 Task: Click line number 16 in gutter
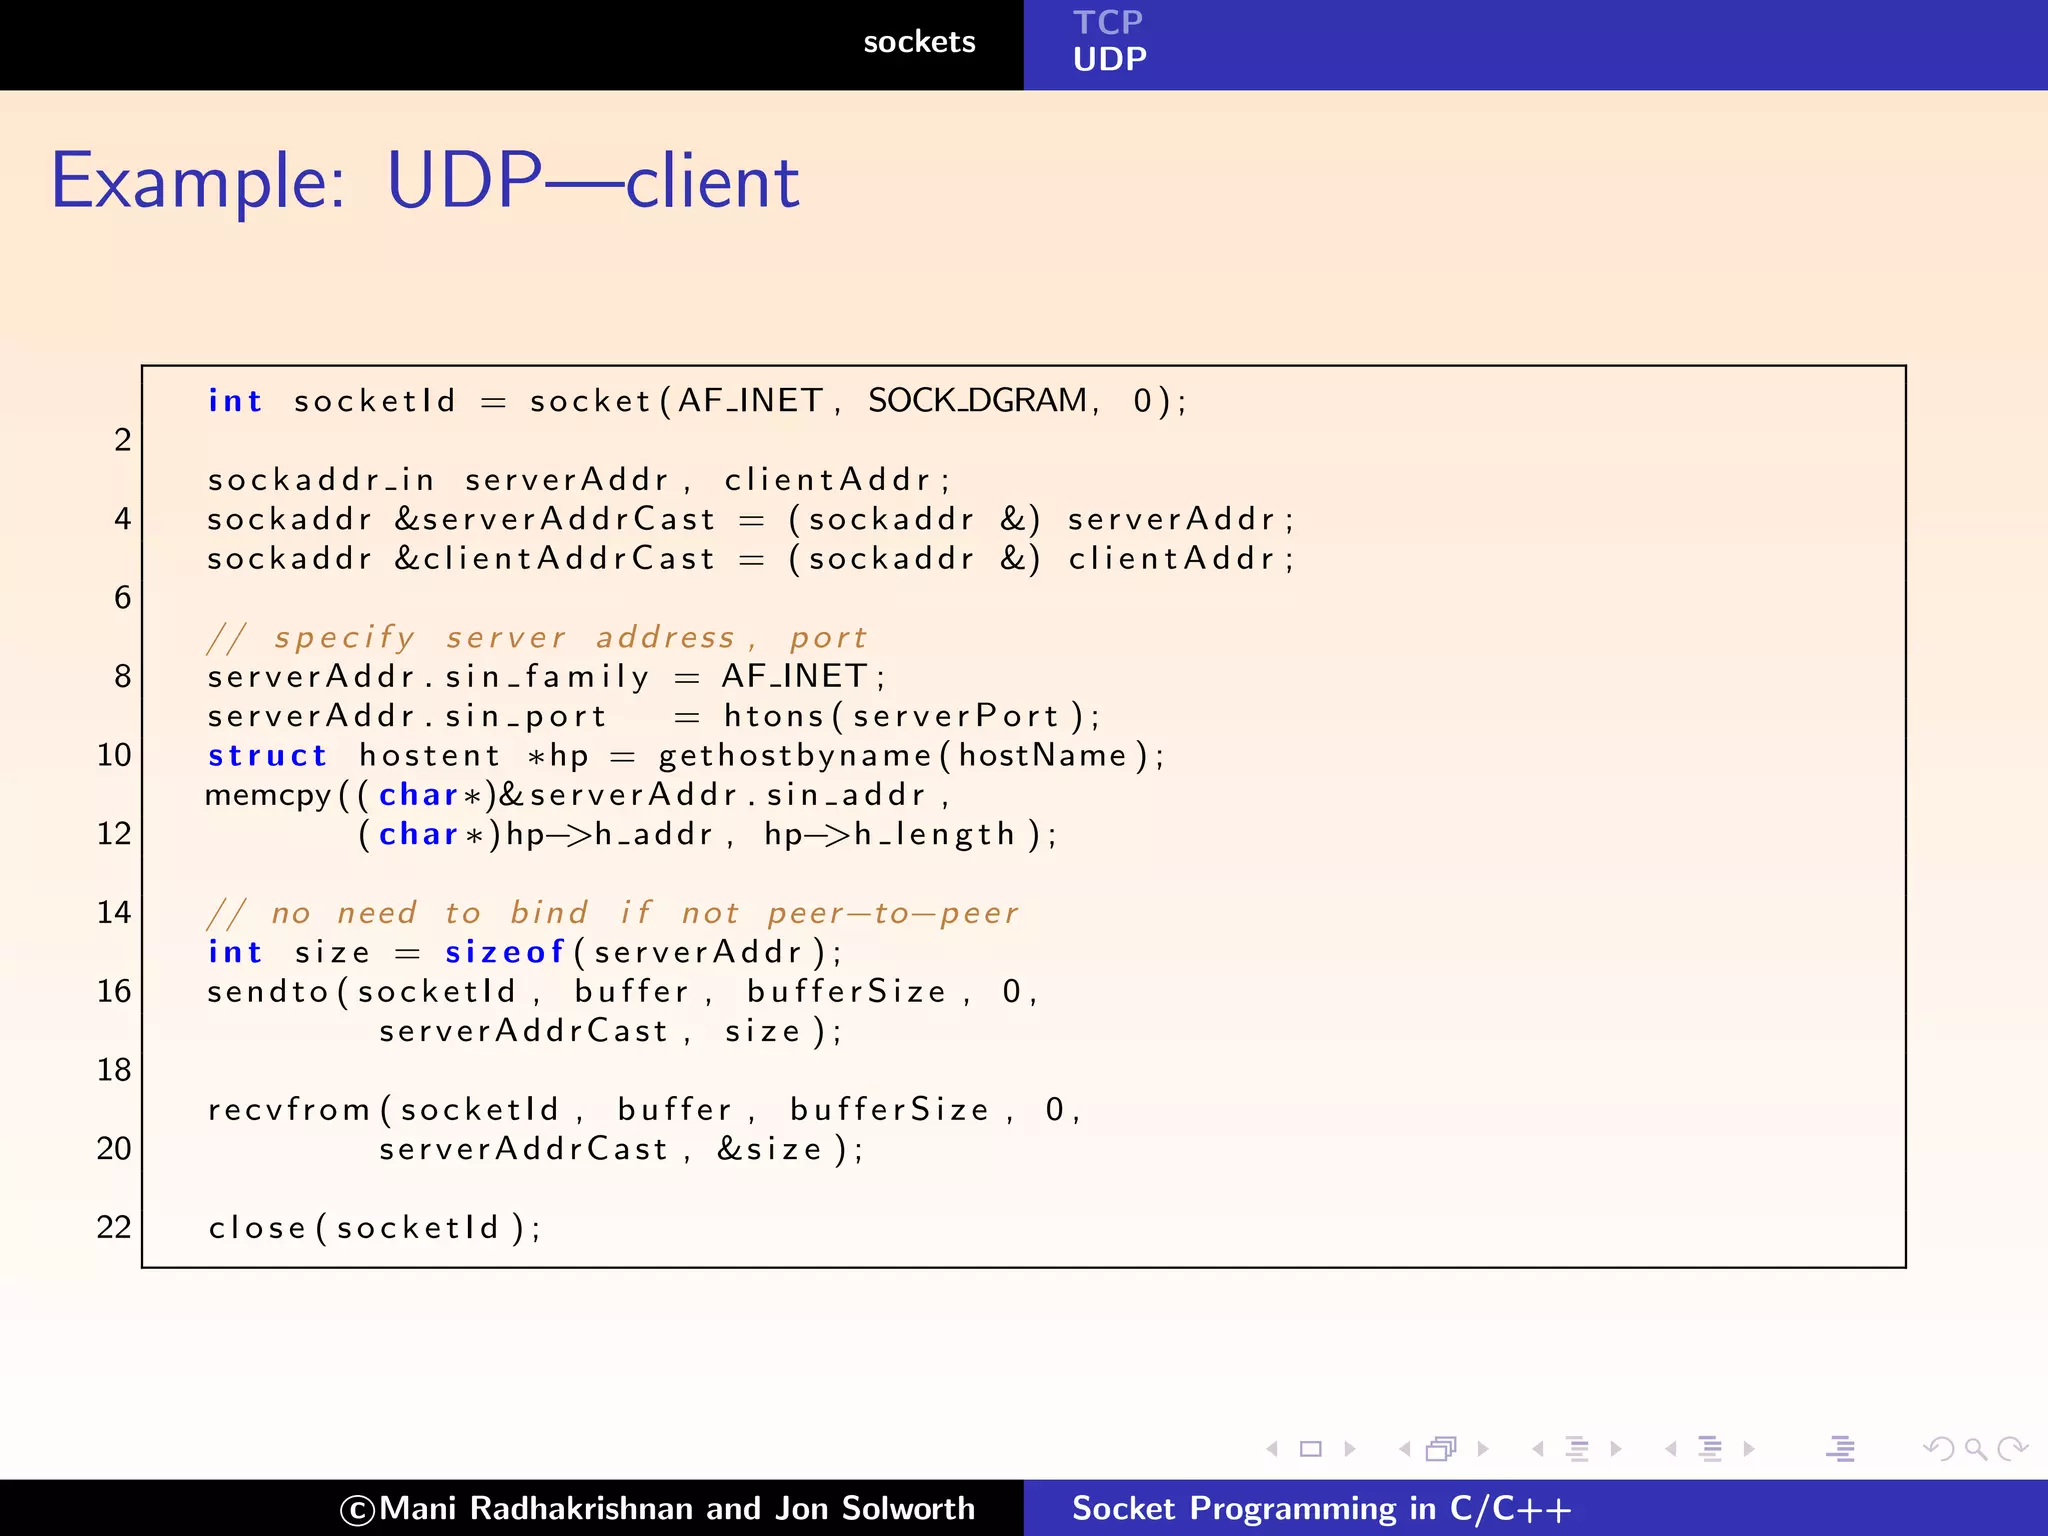click(114, 991)
